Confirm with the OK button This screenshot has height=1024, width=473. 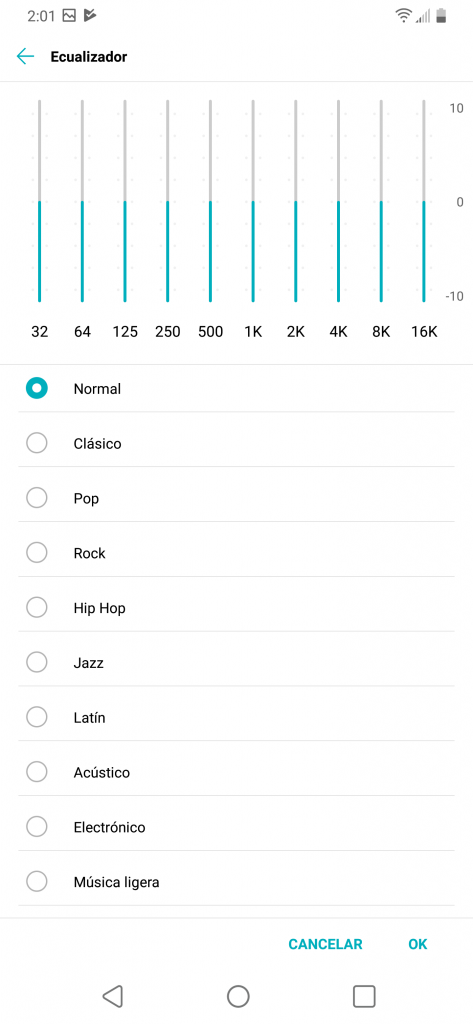pos(417,944)
